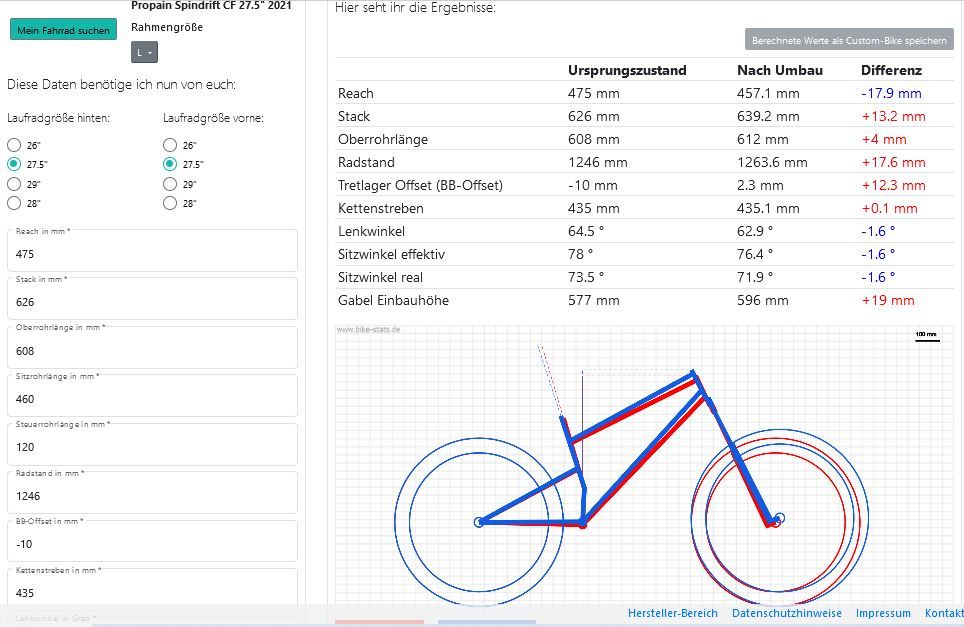Select 29" front wheel size
Image resolution: width=964 pixels, height=627 pixels.
coord(170,184)
